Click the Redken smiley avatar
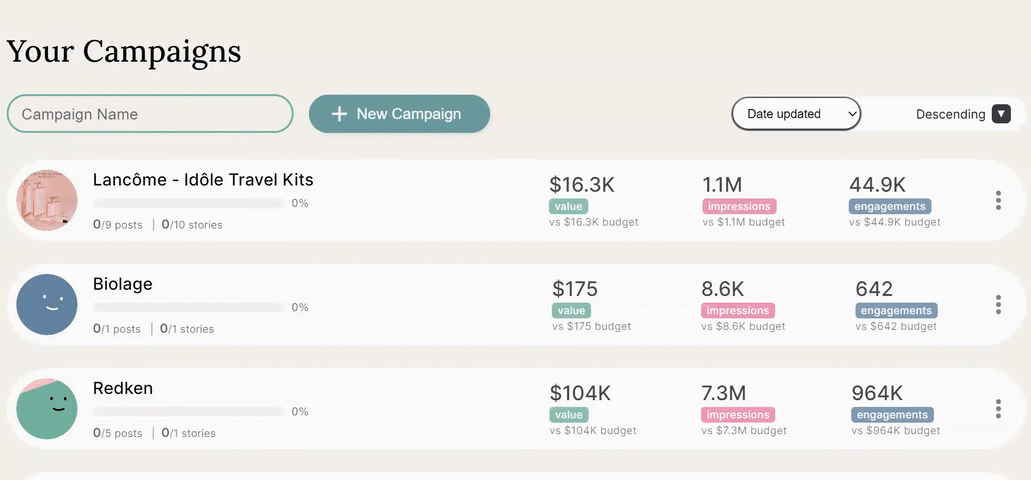This screenshot has width=1031, height=480. [47, 409]
